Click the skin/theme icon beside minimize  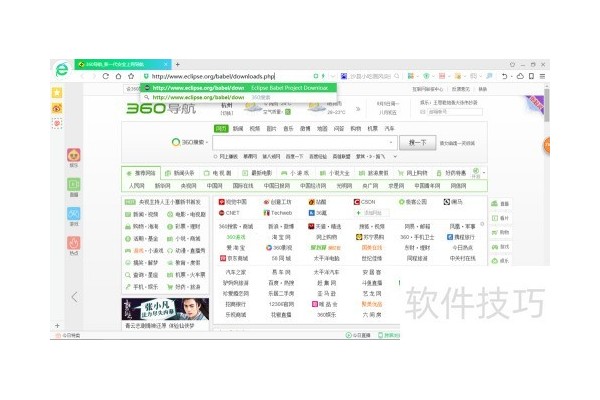pos(512,64)
